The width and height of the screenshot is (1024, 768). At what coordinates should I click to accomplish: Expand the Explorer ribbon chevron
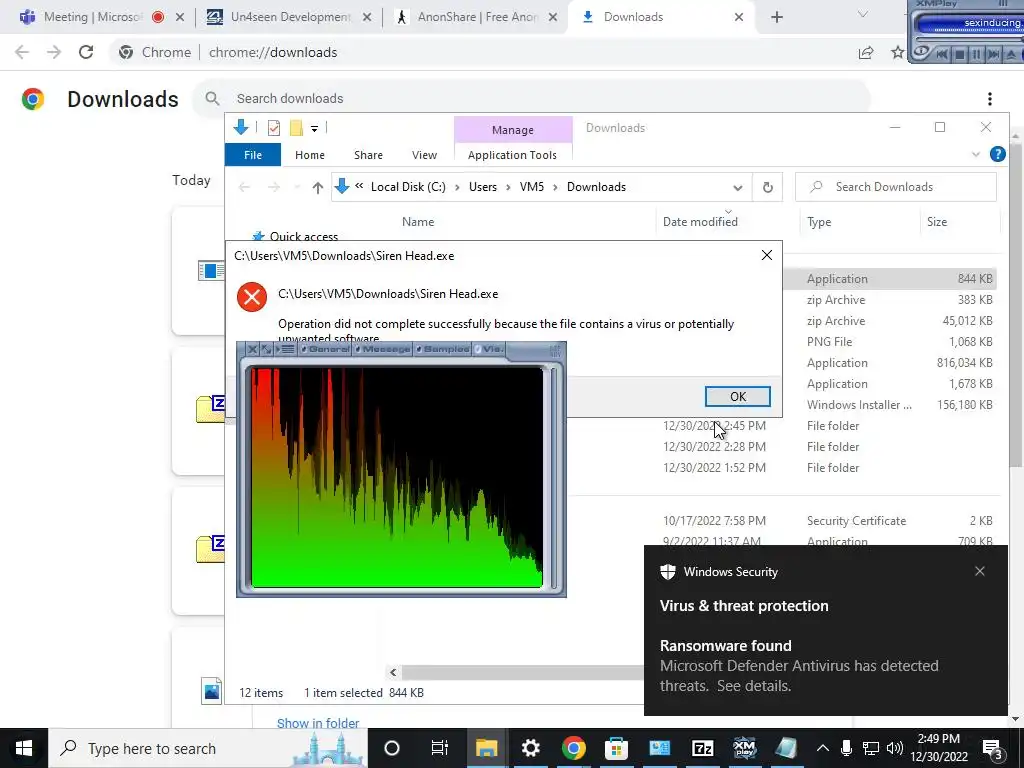click(x=976, y=154)
